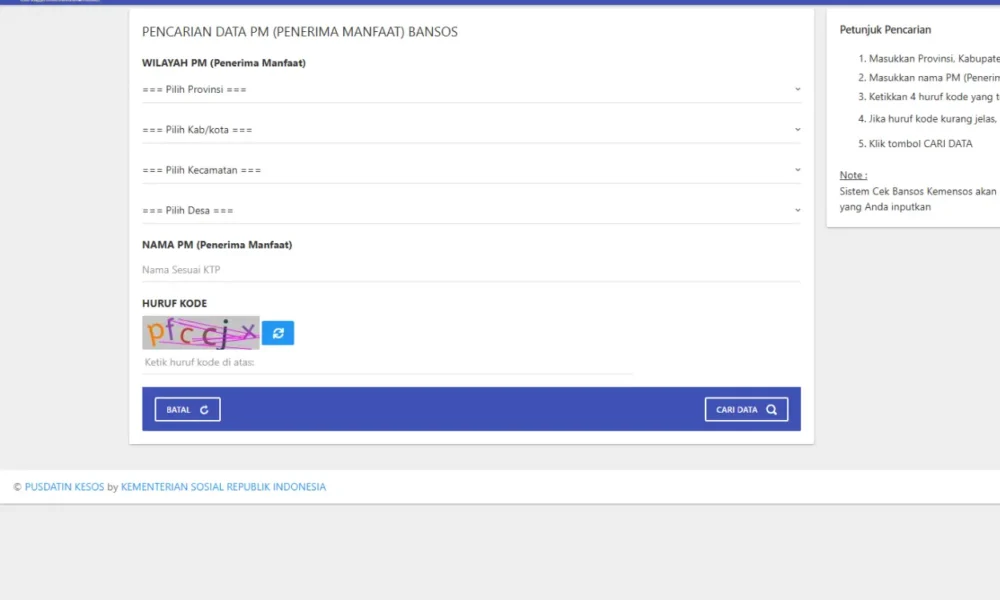
Task: Refresh the captcha code image
Action: (278, 333)
